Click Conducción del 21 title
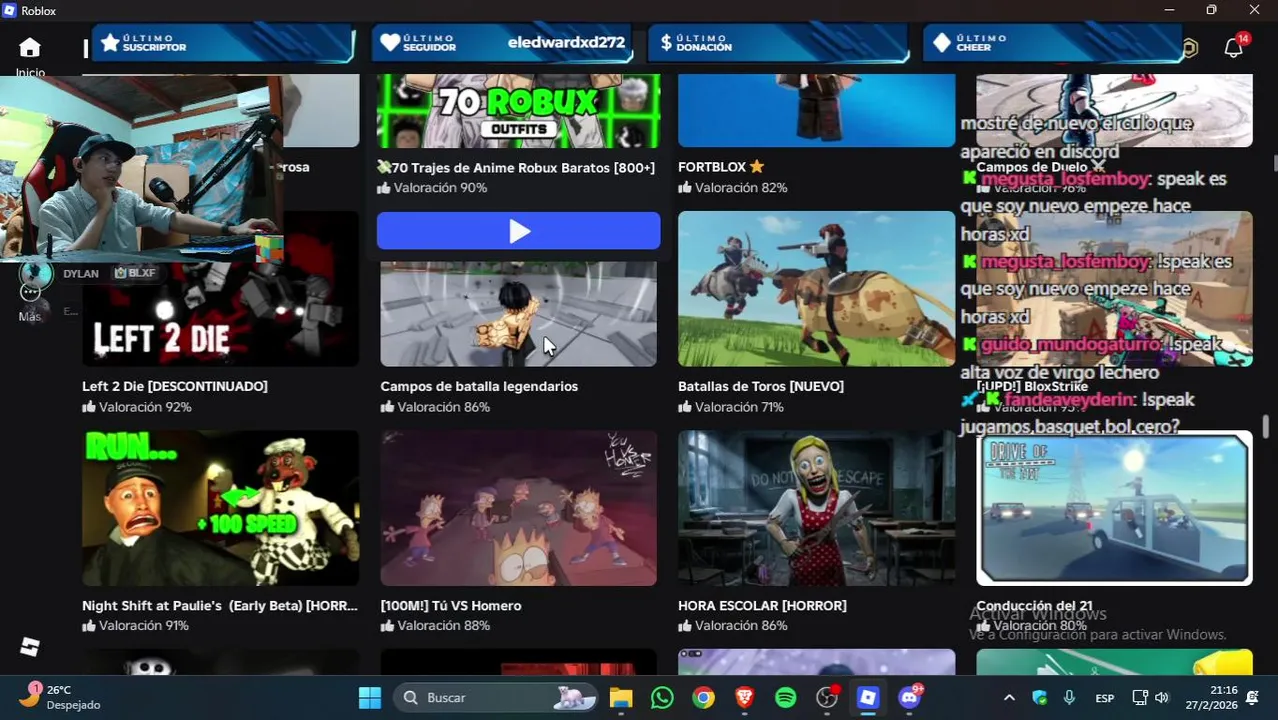Screen dimensions: 1278x720 [1034, 606]
